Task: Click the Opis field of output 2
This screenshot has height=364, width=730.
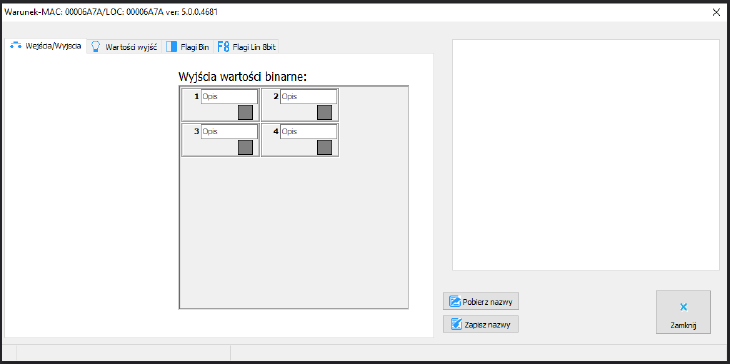Action: point(308,97)
